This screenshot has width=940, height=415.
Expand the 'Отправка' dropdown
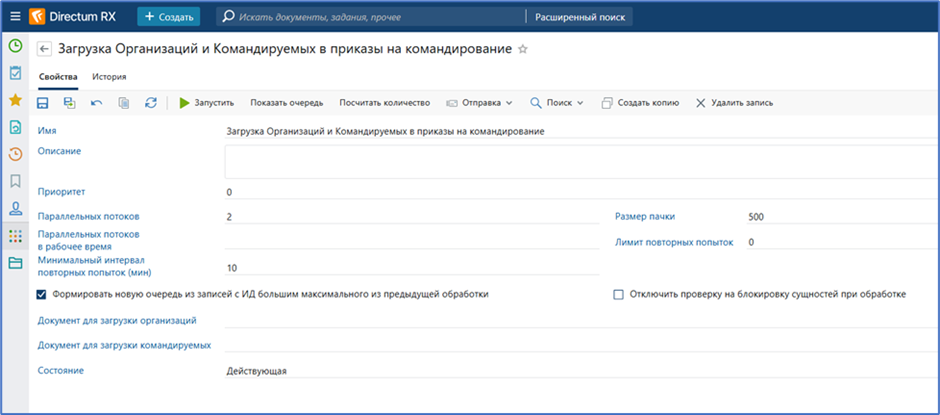coord(479,103)
